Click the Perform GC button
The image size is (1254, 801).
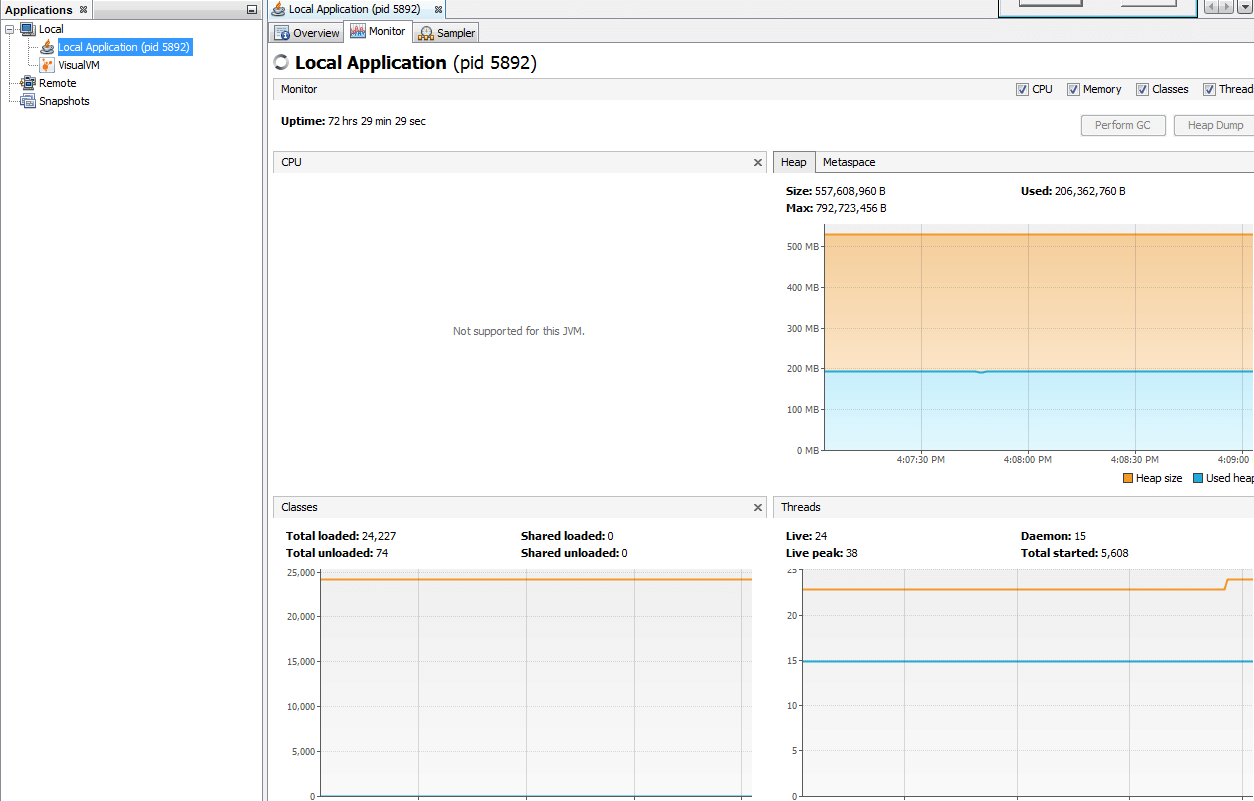1123,125
